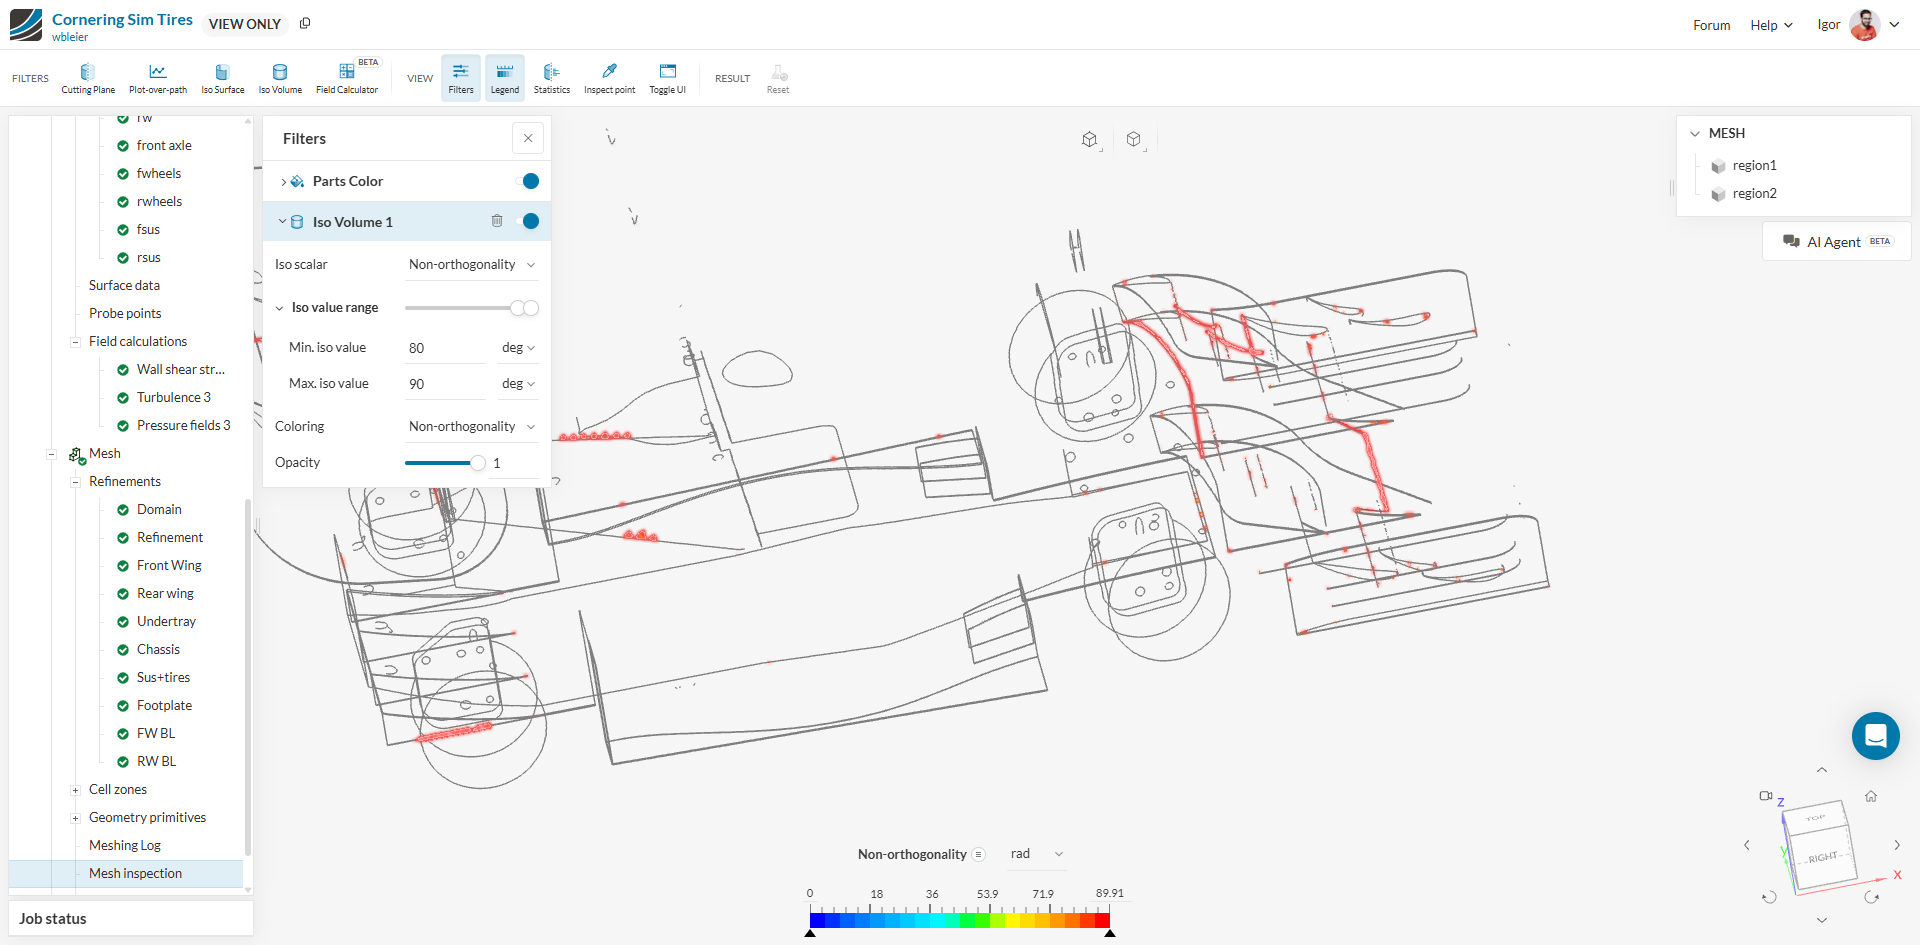Click the Opacity slider handle
Viewport: 1920px width, 945px height.
tap(478, 463)
